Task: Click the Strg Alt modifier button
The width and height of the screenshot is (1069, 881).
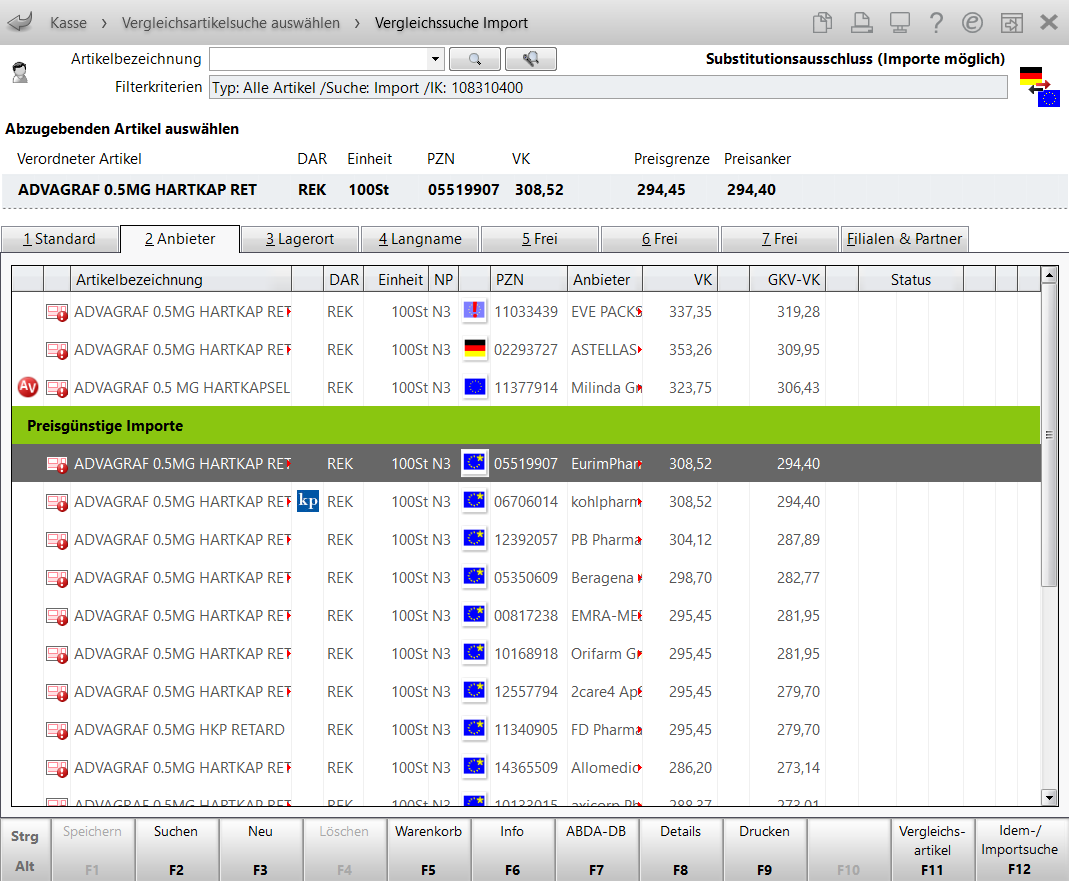Action: pos(25,850)
